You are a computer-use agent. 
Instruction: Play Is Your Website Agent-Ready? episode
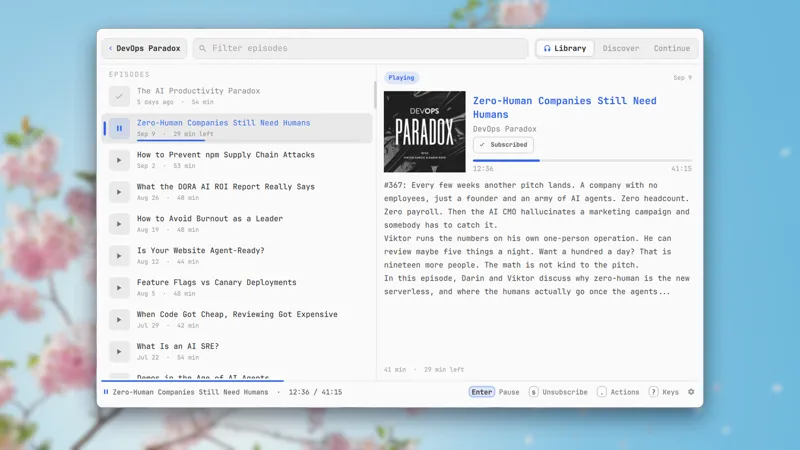pos(119,256)
